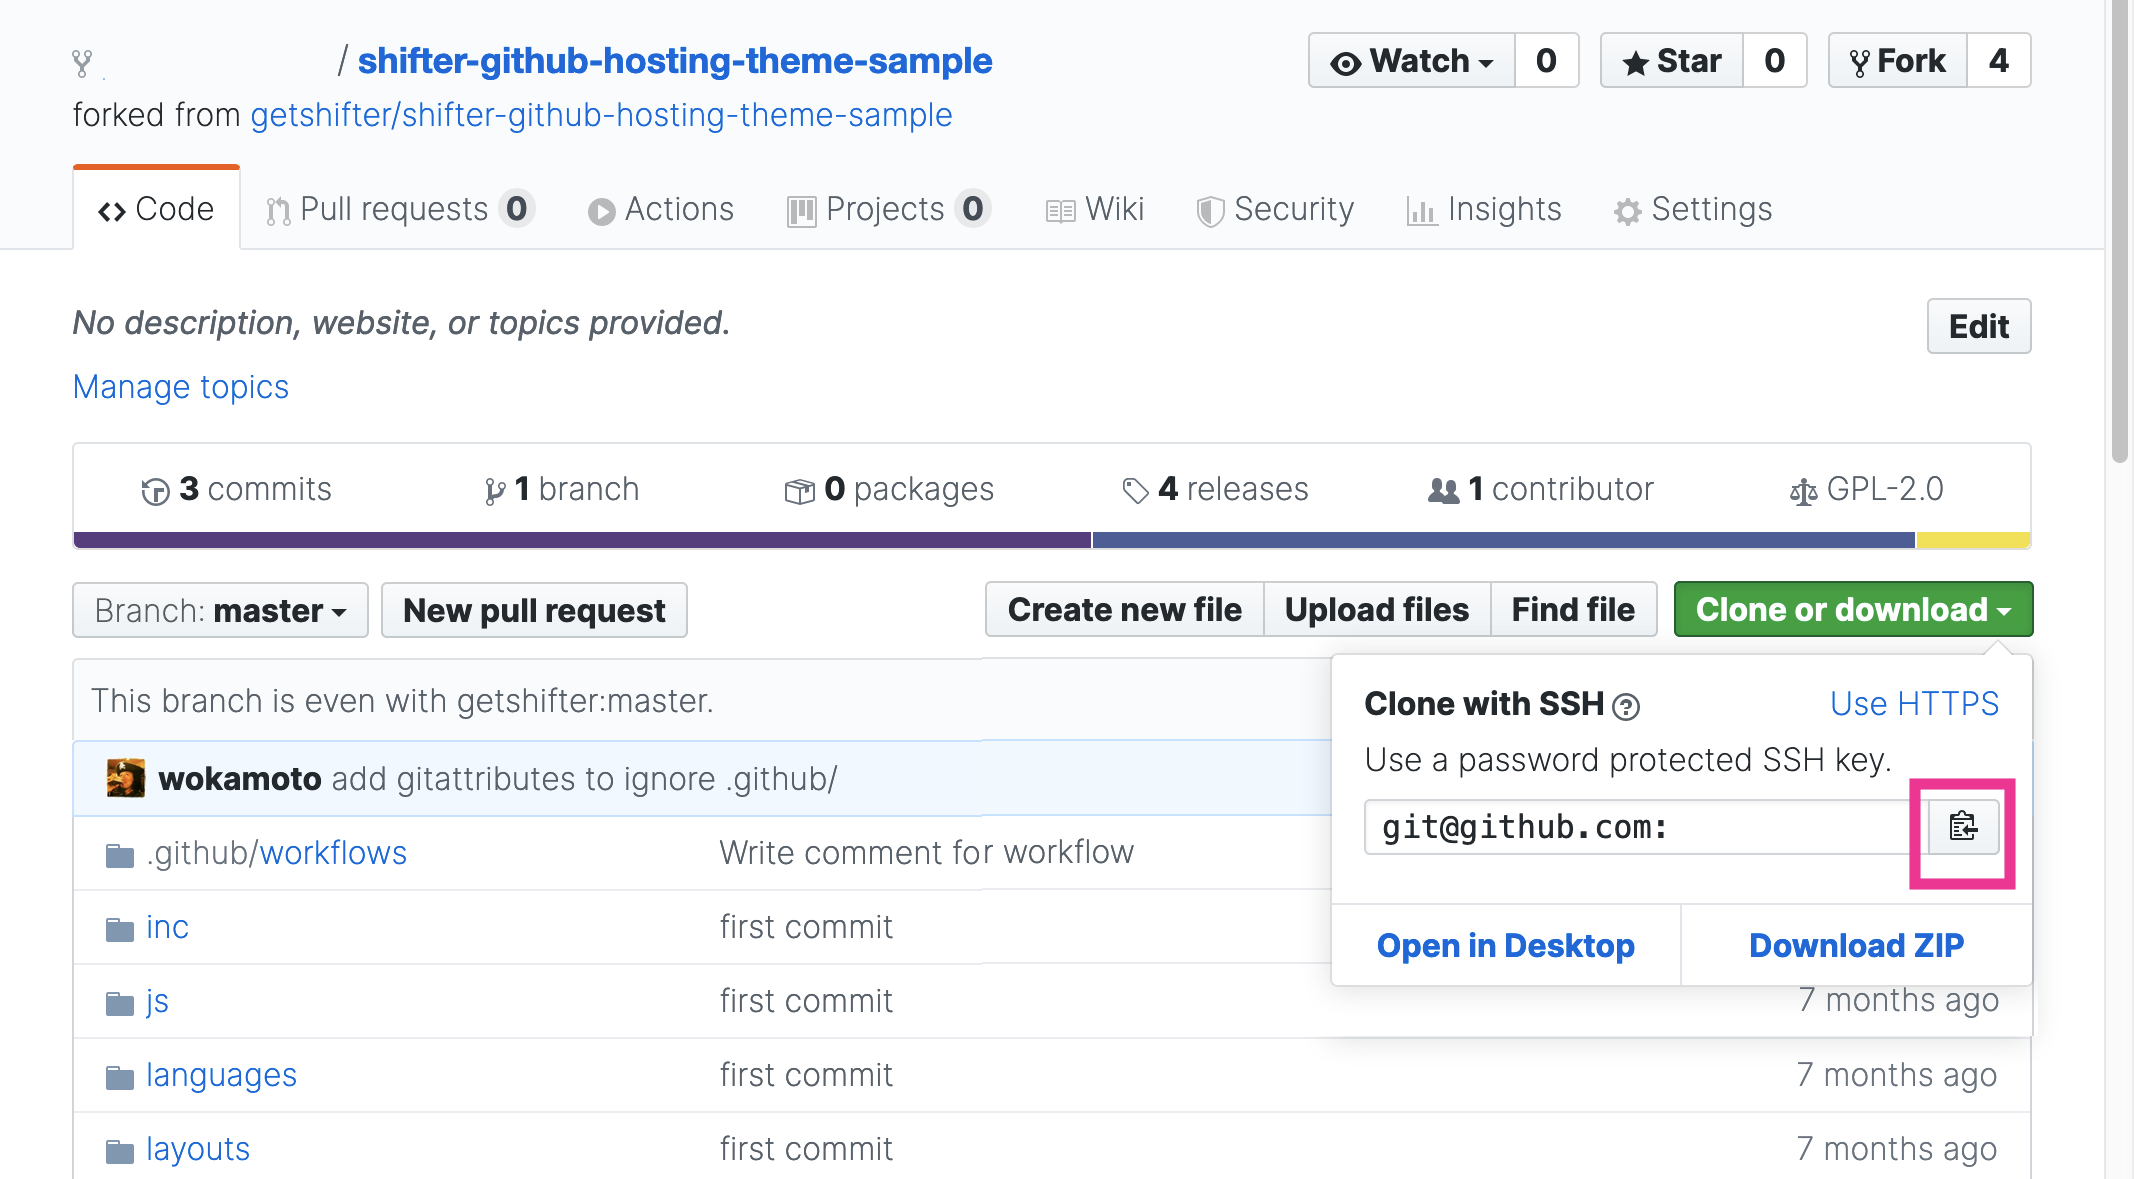Switch to the Pull requests tab

point(400,209)
